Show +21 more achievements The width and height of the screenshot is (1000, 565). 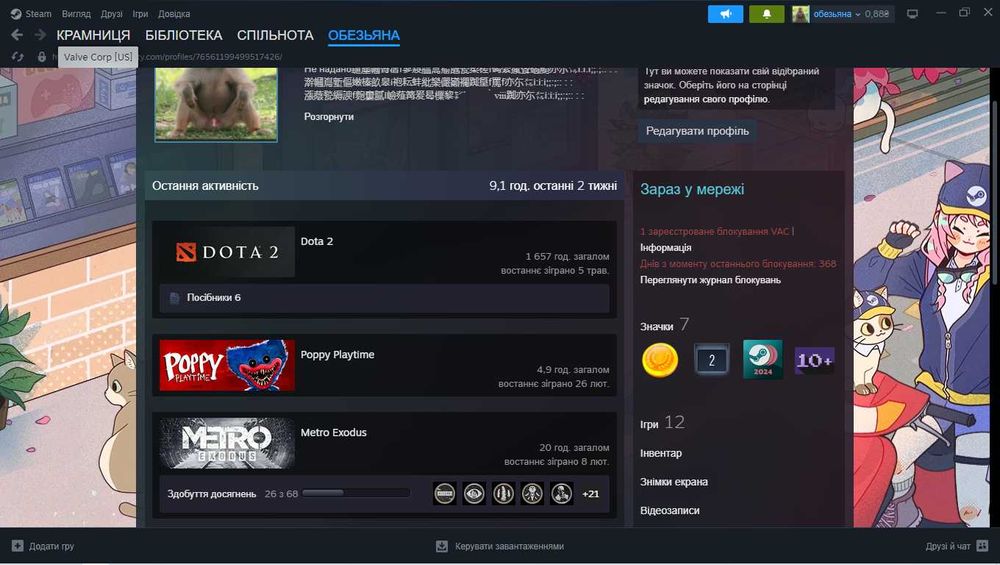coord(591,494)
